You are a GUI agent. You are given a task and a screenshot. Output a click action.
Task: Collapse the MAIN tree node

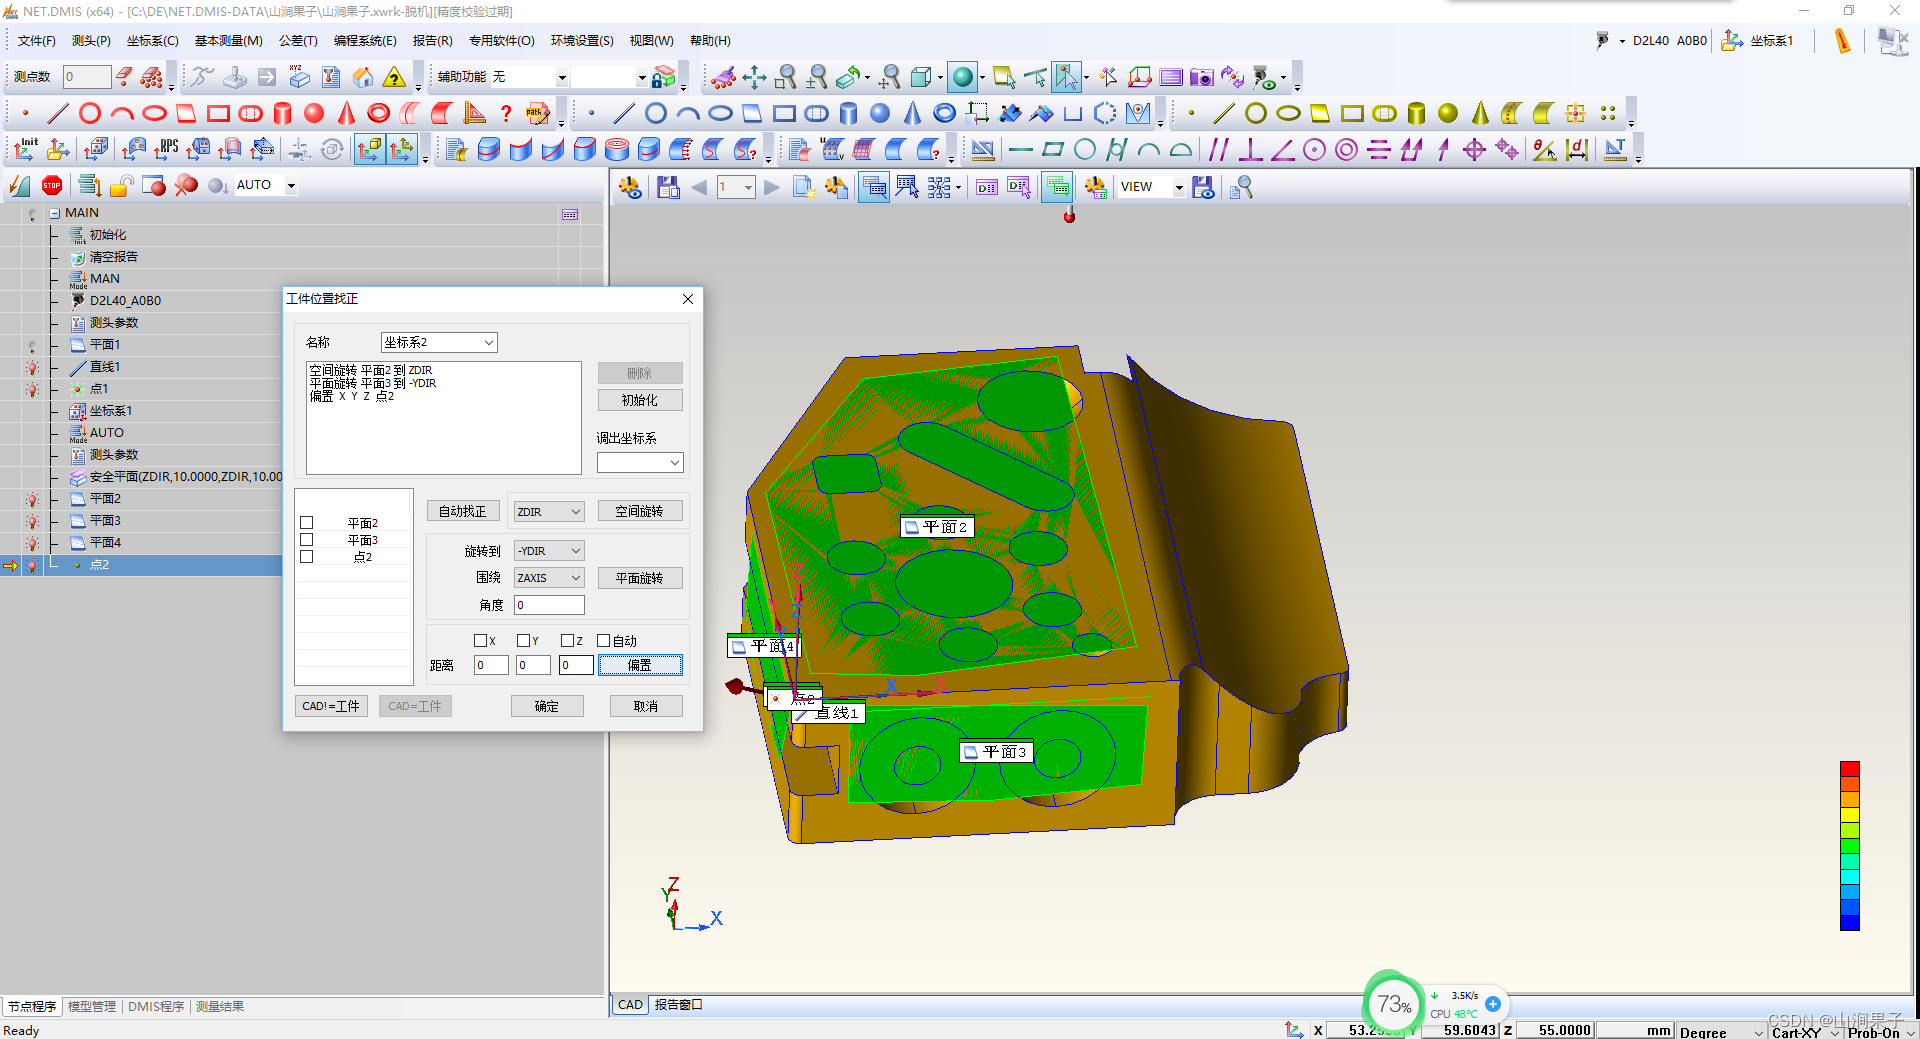pos(55,213)
